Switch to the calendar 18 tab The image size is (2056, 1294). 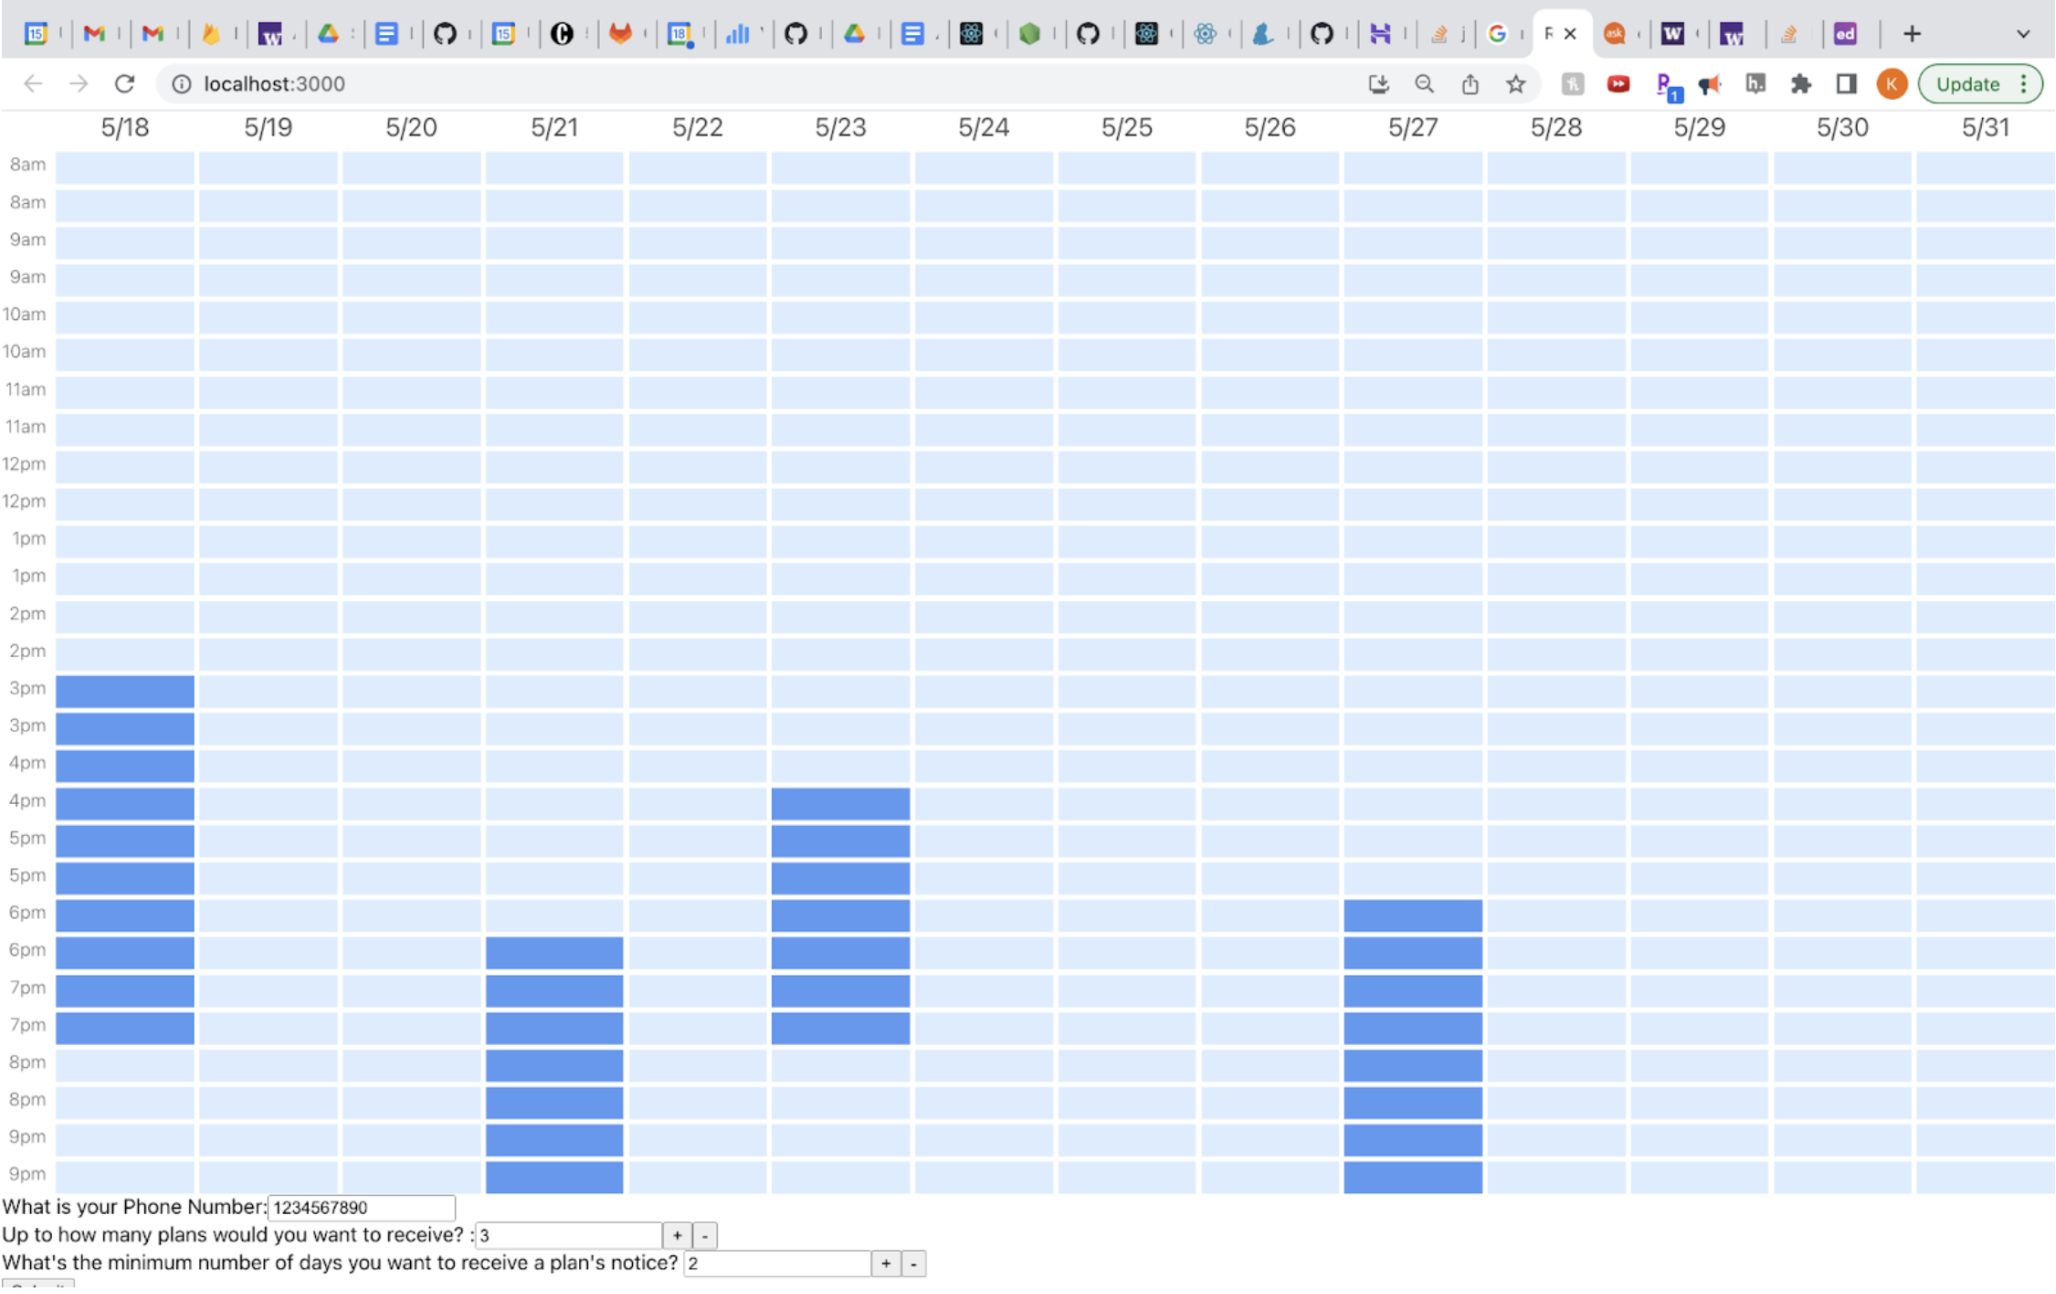pyautogui.click(x=680, y=34)
